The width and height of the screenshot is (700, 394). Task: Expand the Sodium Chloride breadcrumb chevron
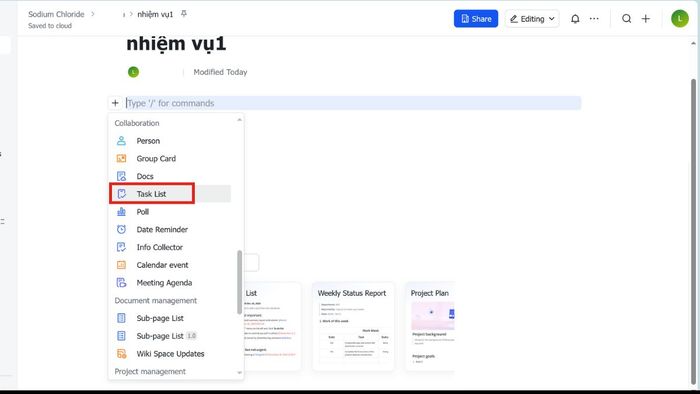click(93, 14)
